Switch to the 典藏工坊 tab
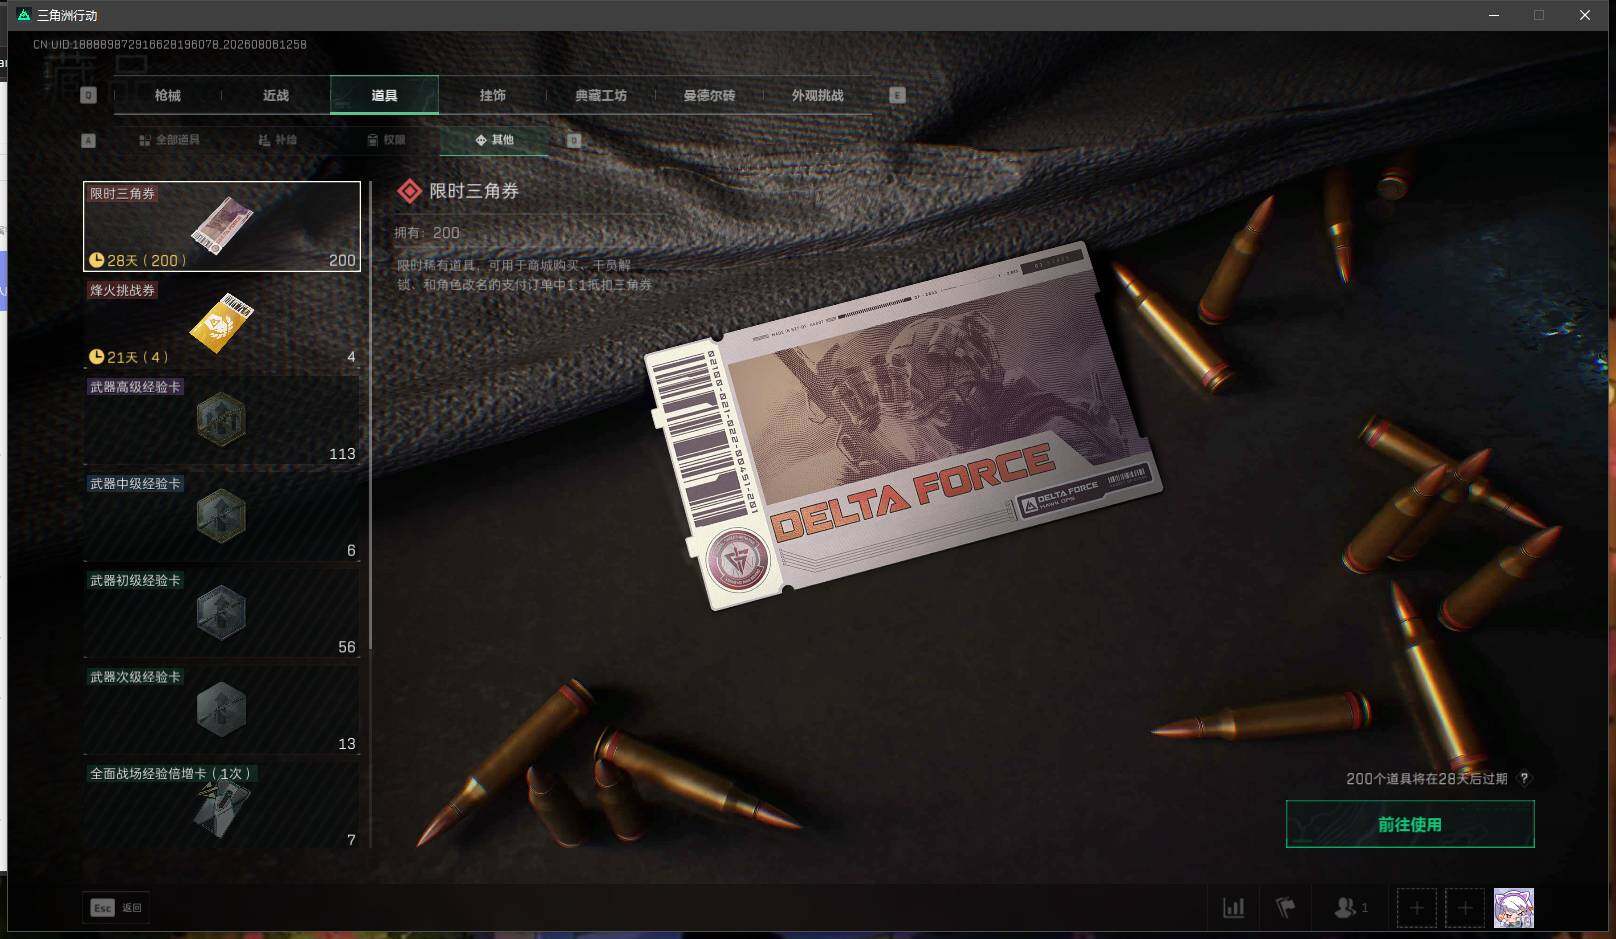The image size is (1616, 939). point(601,95)
